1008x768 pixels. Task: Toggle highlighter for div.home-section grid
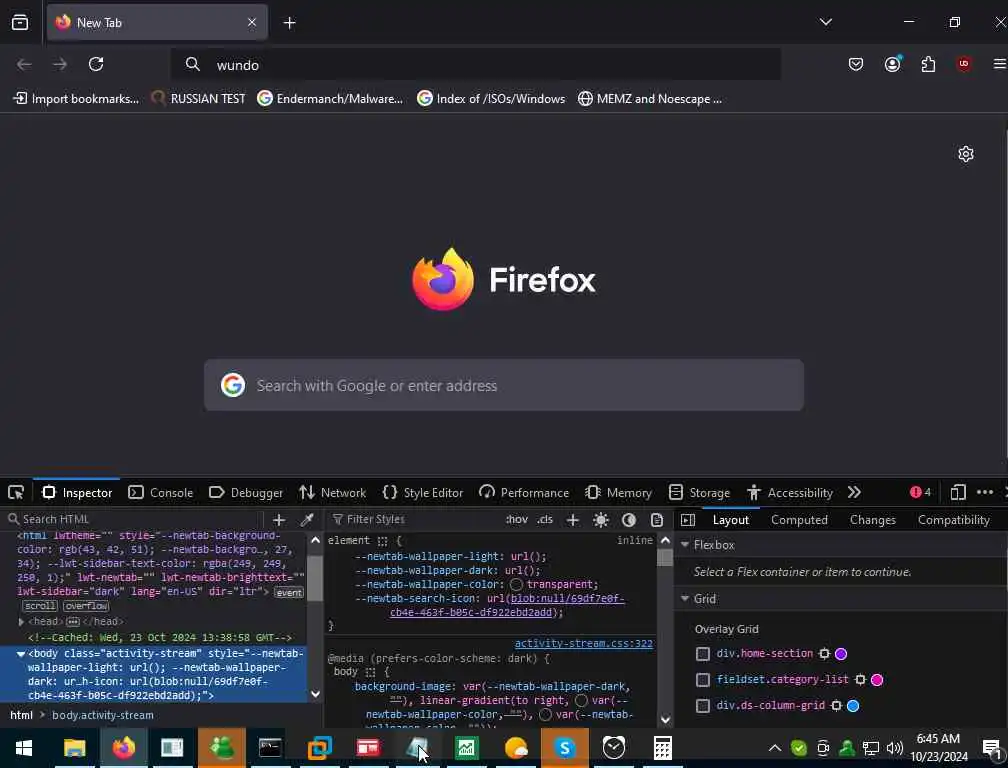tap(824, 654)
